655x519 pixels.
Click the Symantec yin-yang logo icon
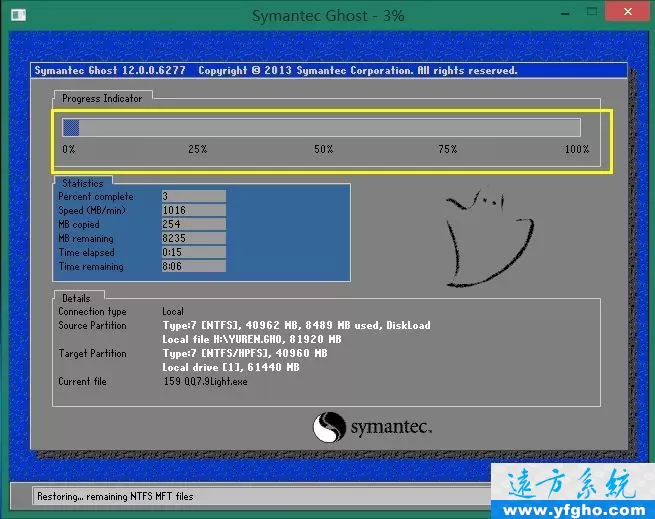[330, 428]
